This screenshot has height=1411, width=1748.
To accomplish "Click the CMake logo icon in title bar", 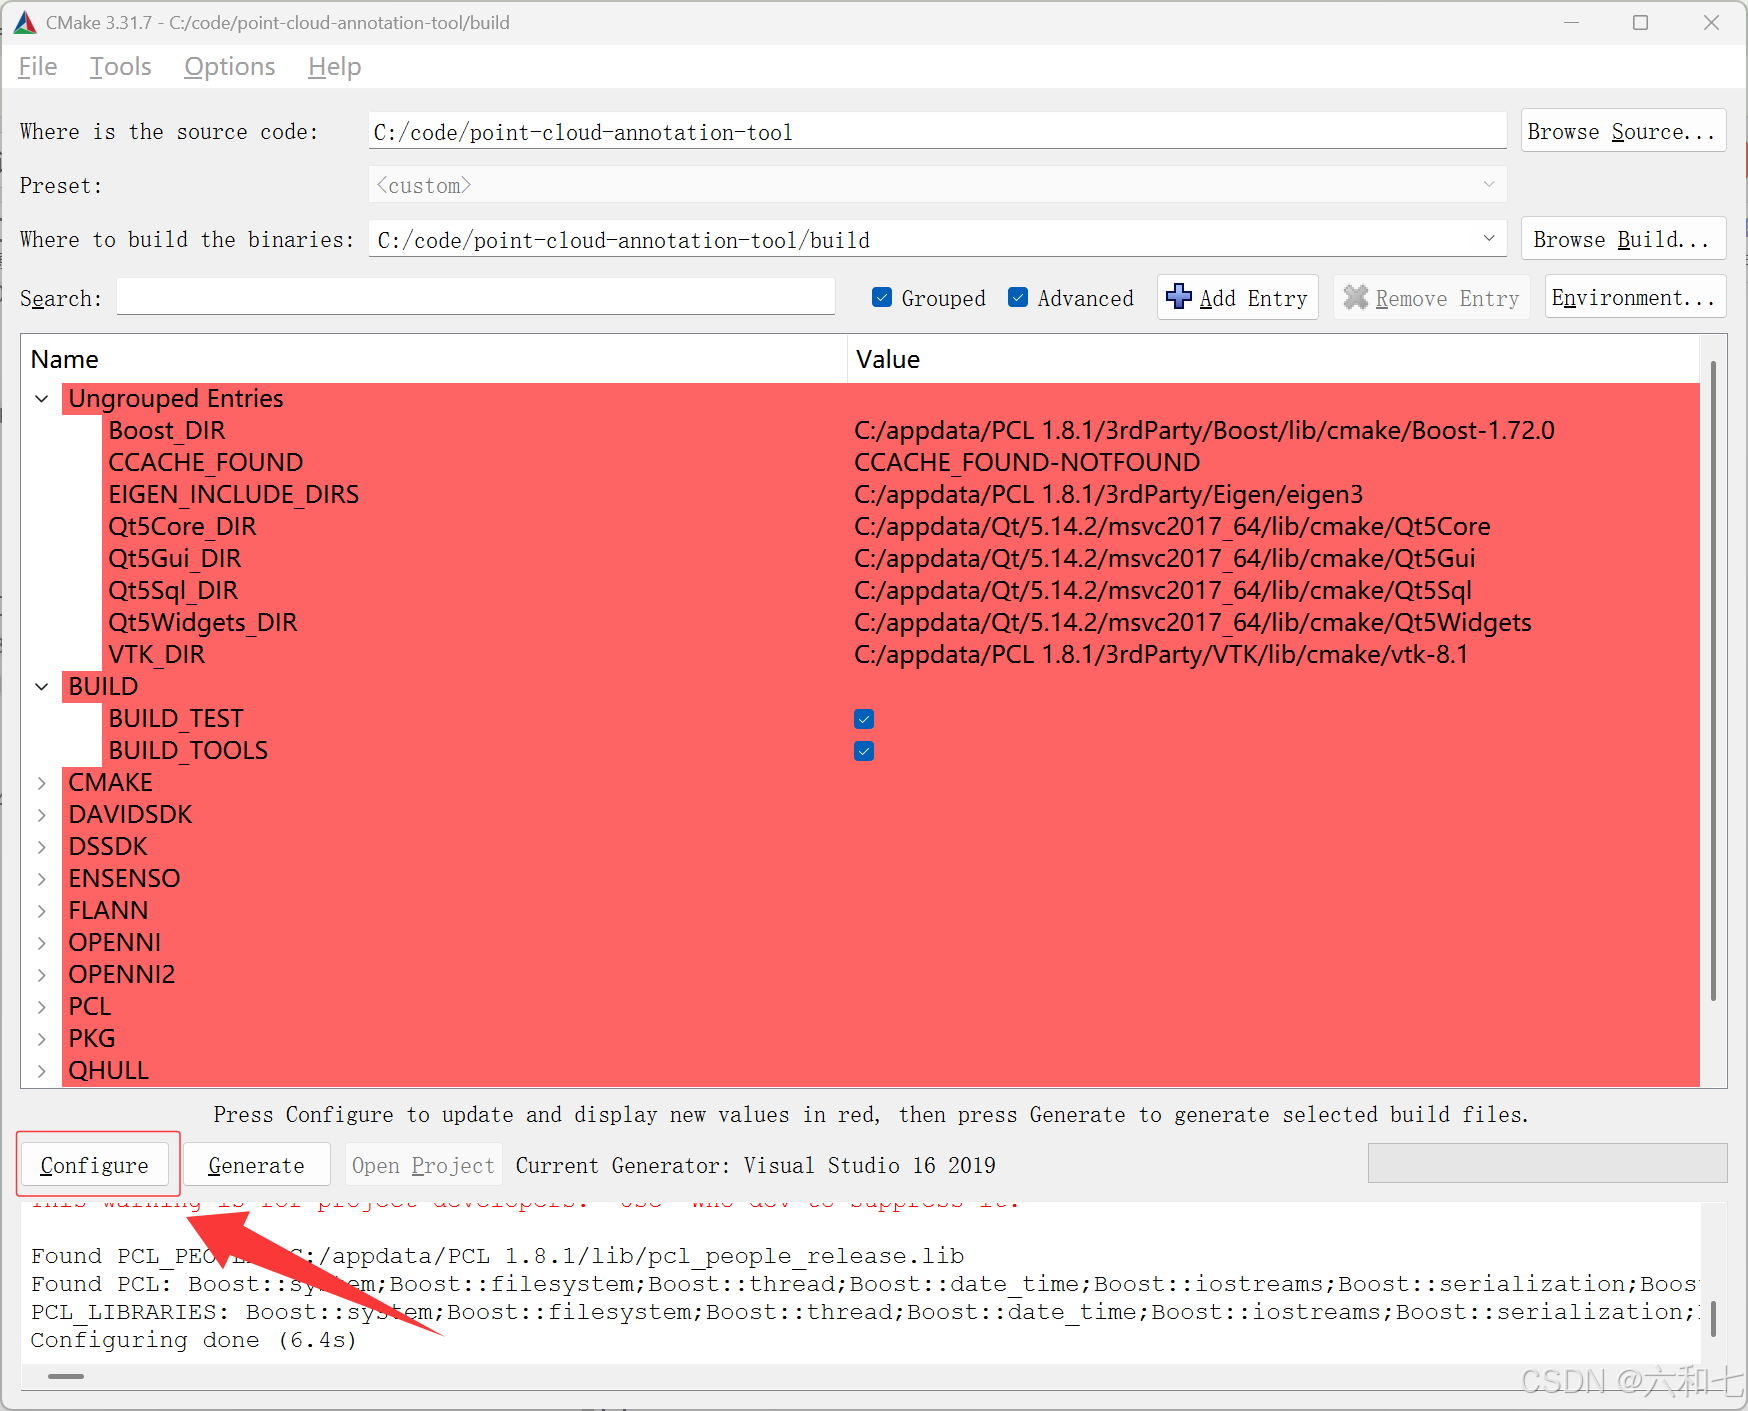I will pyautogui.click(x=25, y=22).
